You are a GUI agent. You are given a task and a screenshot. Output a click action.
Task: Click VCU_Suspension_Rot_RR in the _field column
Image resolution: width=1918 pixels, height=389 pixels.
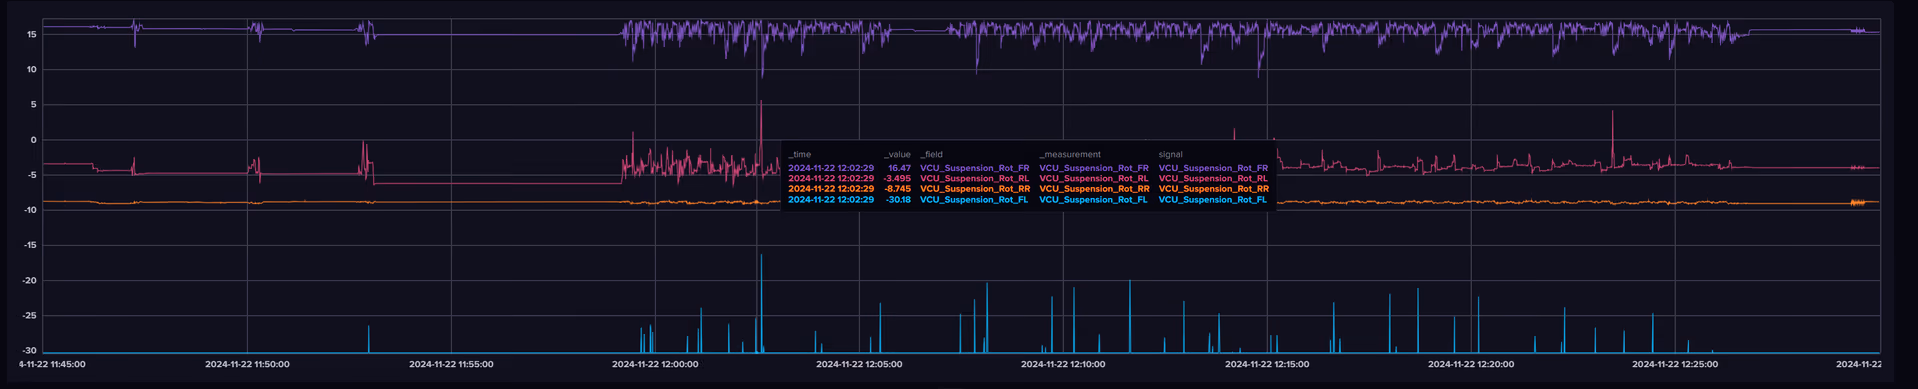975,188
